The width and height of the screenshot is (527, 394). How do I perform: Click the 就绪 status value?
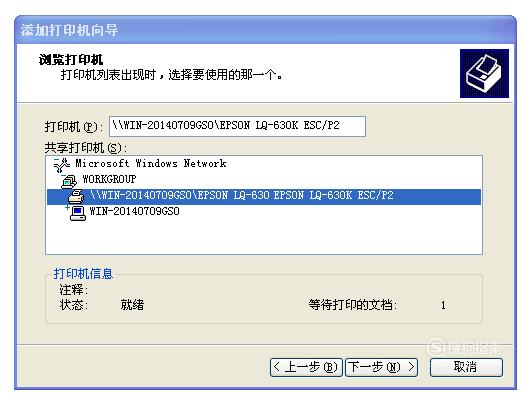pos(132,305)
